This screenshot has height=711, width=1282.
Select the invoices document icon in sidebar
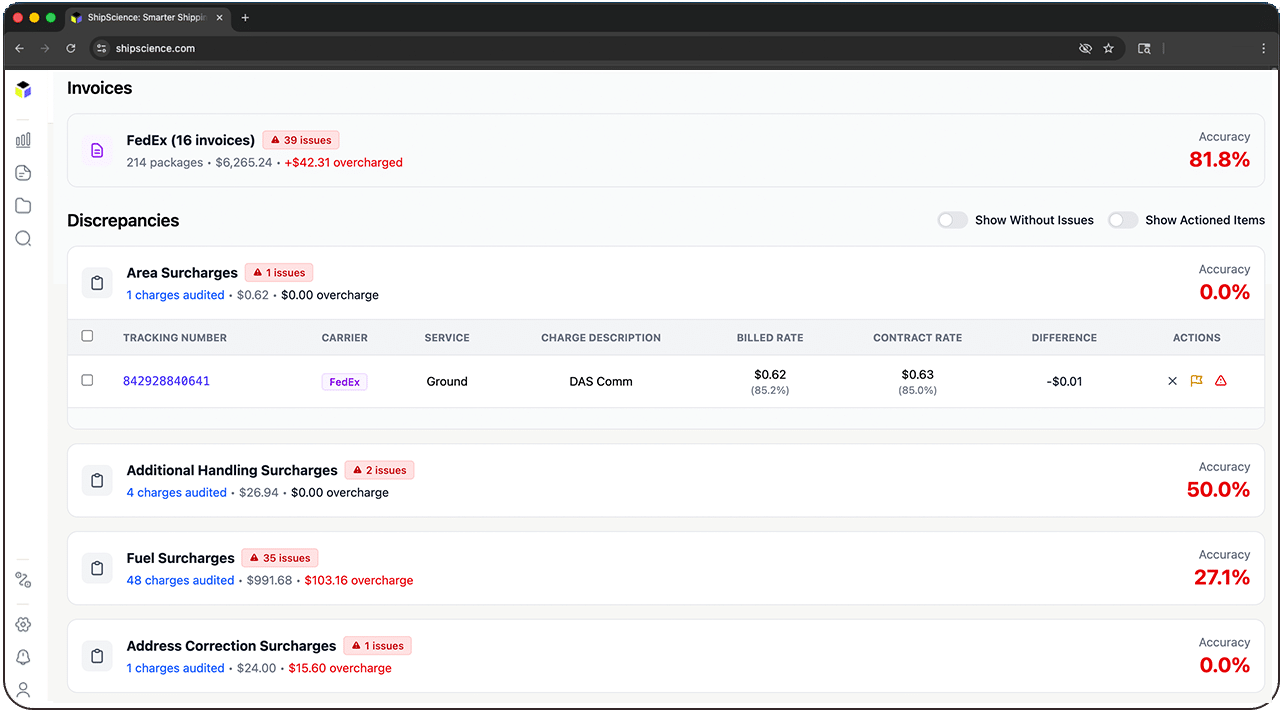coord(23,172)
